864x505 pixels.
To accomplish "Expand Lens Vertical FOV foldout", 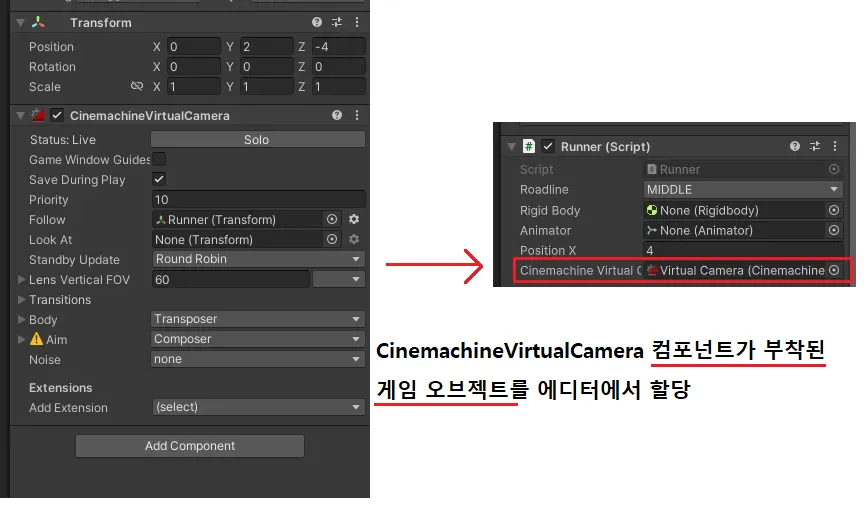I will pos(21,280).
